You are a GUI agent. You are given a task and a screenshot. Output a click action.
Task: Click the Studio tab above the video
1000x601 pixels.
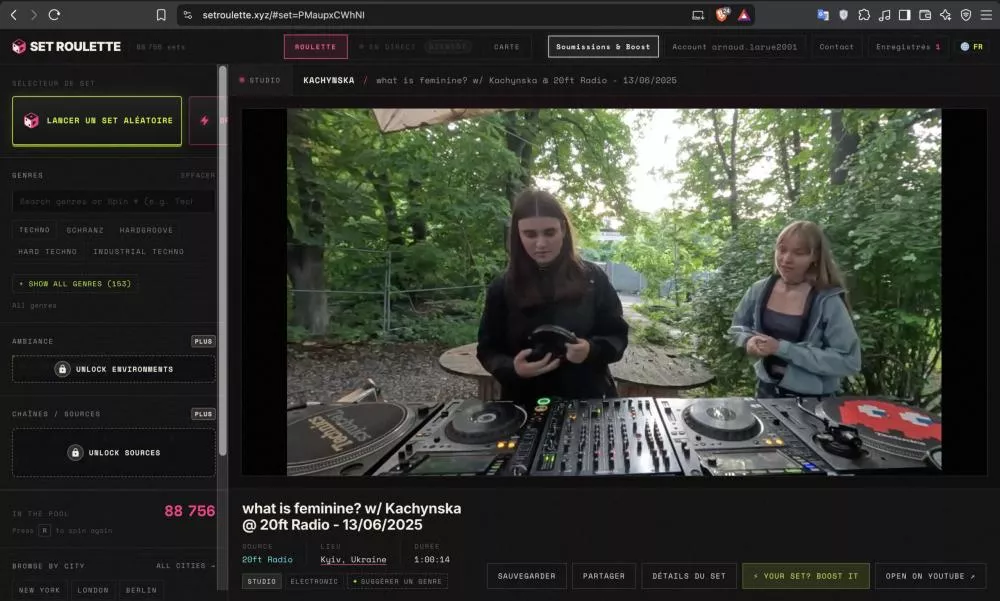[260, 80]
